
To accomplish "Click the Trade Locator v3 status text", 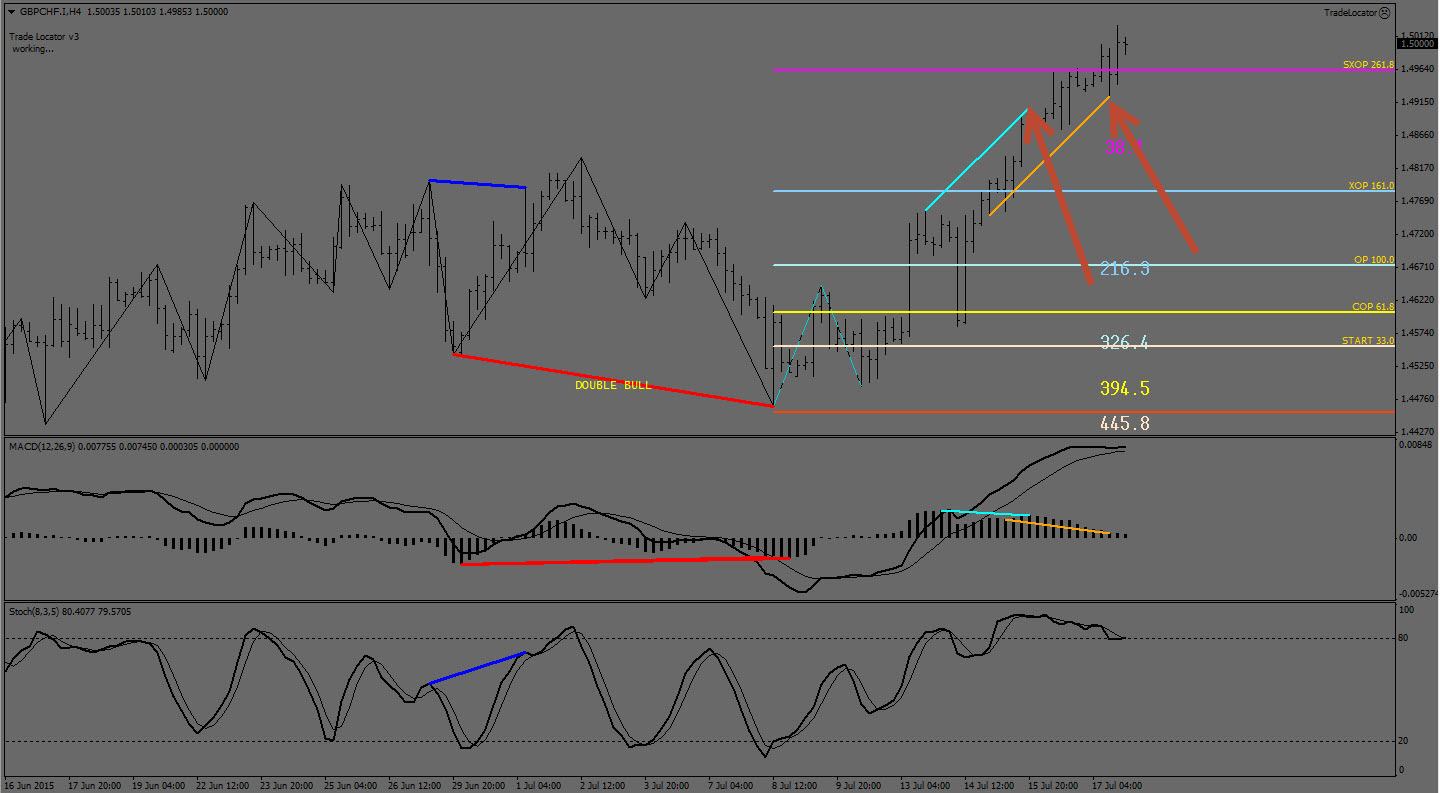I will [45, 36].
